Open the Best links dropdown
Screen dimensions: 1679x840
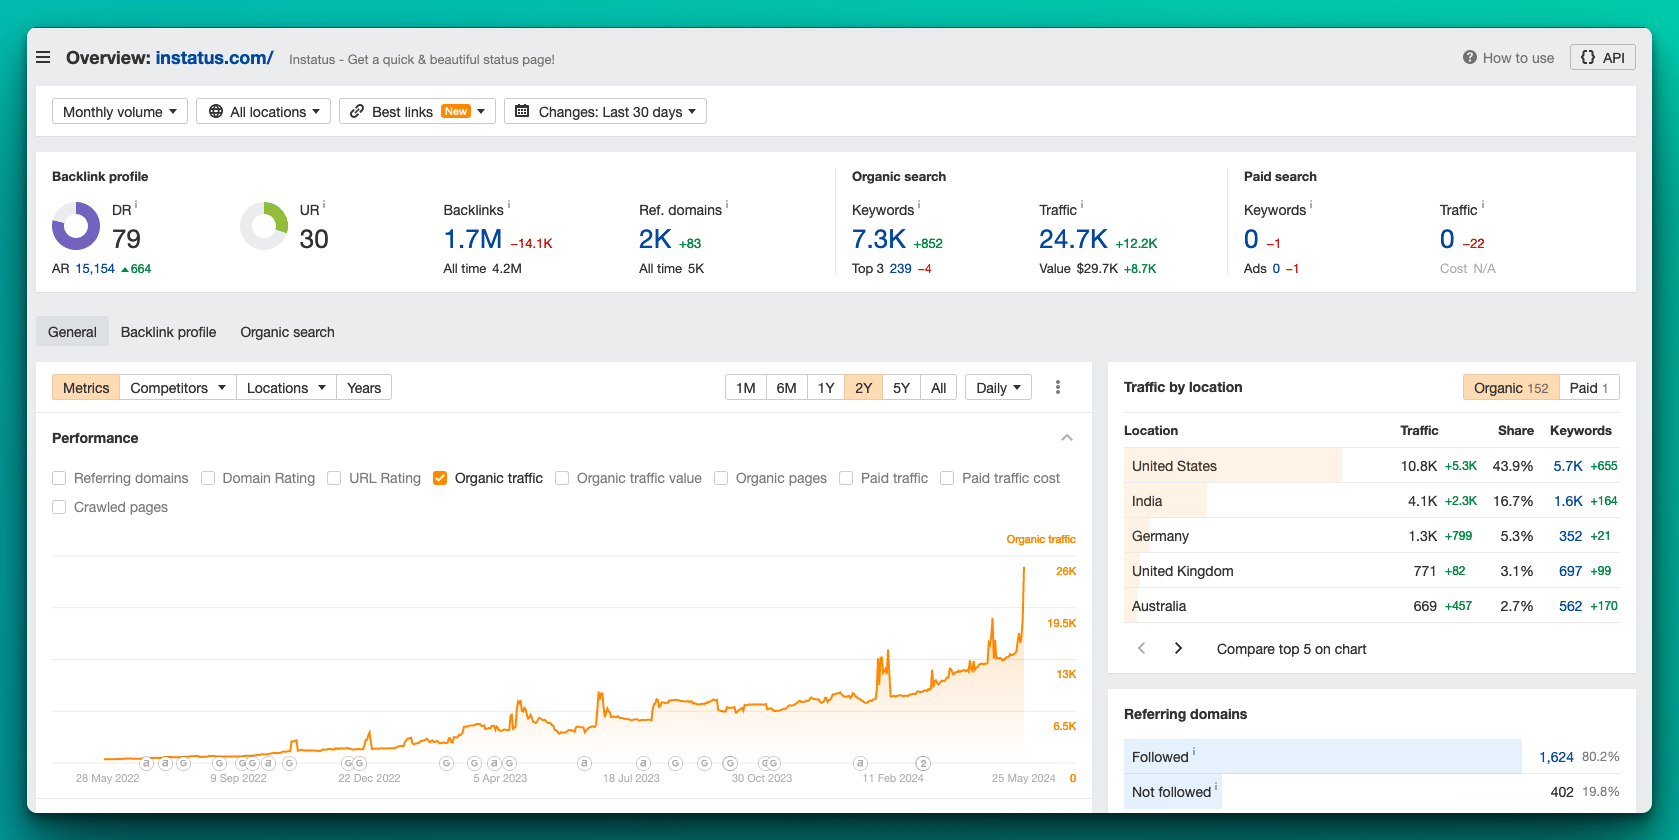click(x=417, y=111)
